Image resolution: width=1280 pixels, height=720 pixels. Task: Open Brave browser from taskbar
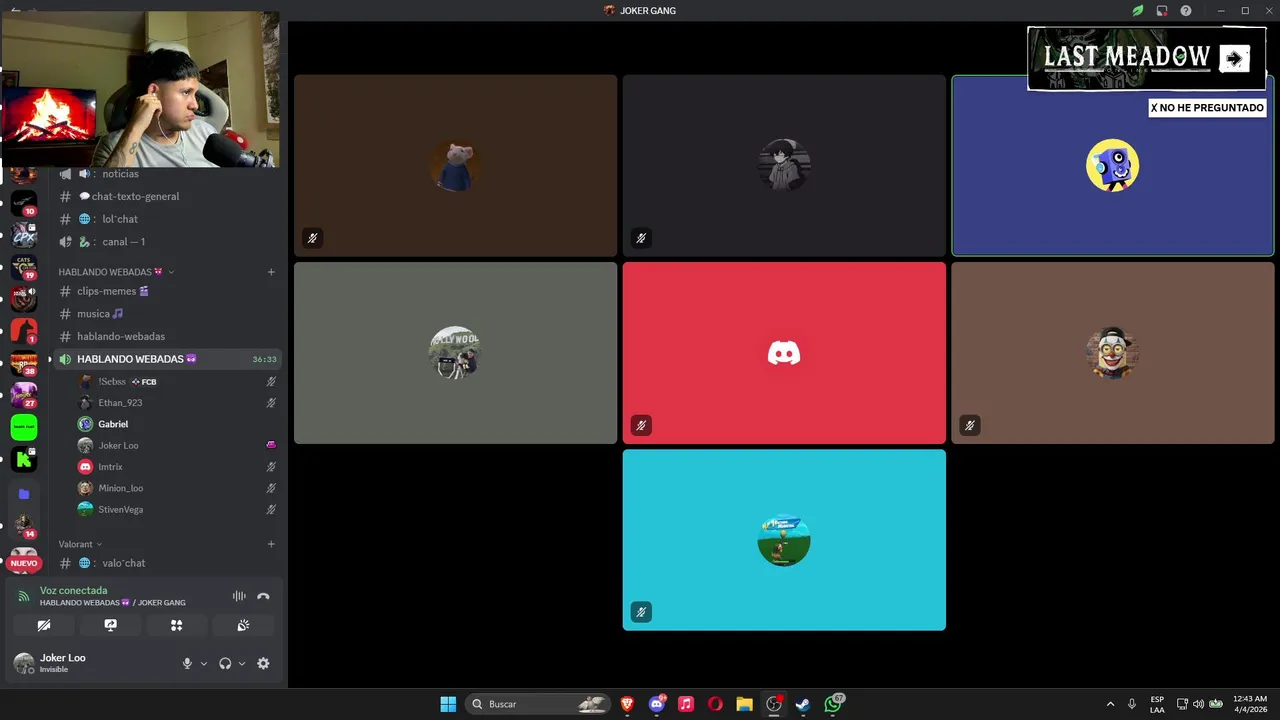[x=628, y=704]
